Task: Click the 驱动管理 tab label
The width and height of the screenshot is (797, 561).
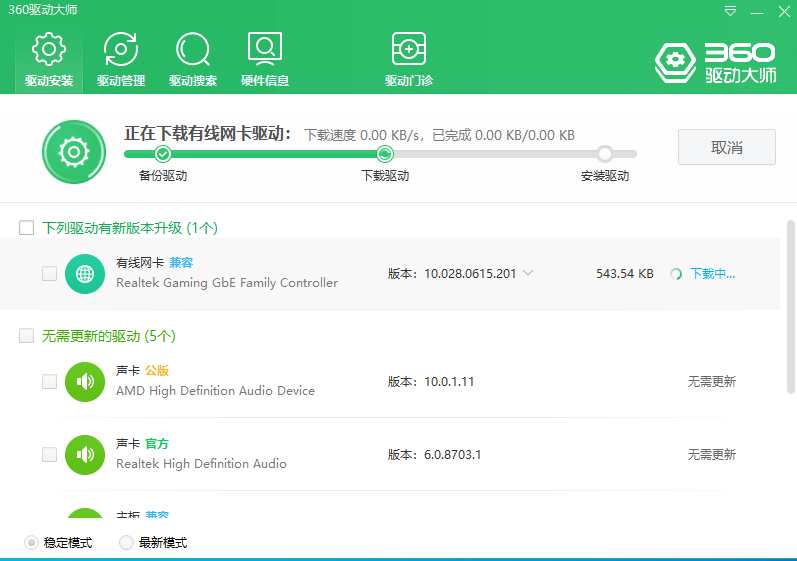Action: pyautogui.click(x=121, y=81)
